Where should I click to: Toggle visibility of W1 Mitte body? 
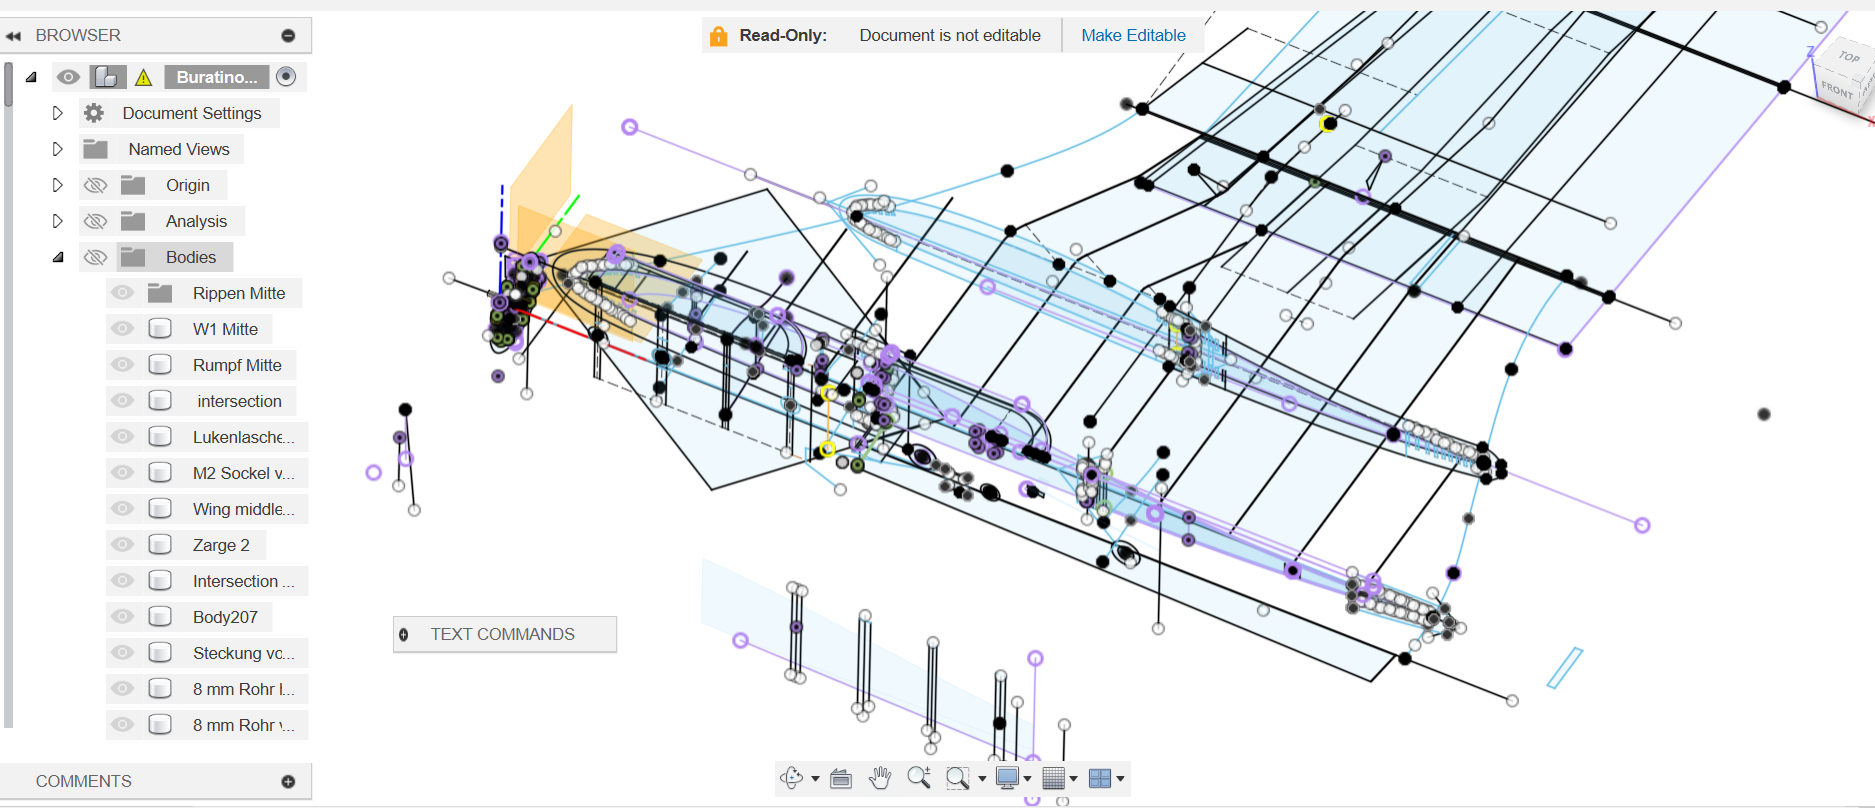click(x=122, y=329)
